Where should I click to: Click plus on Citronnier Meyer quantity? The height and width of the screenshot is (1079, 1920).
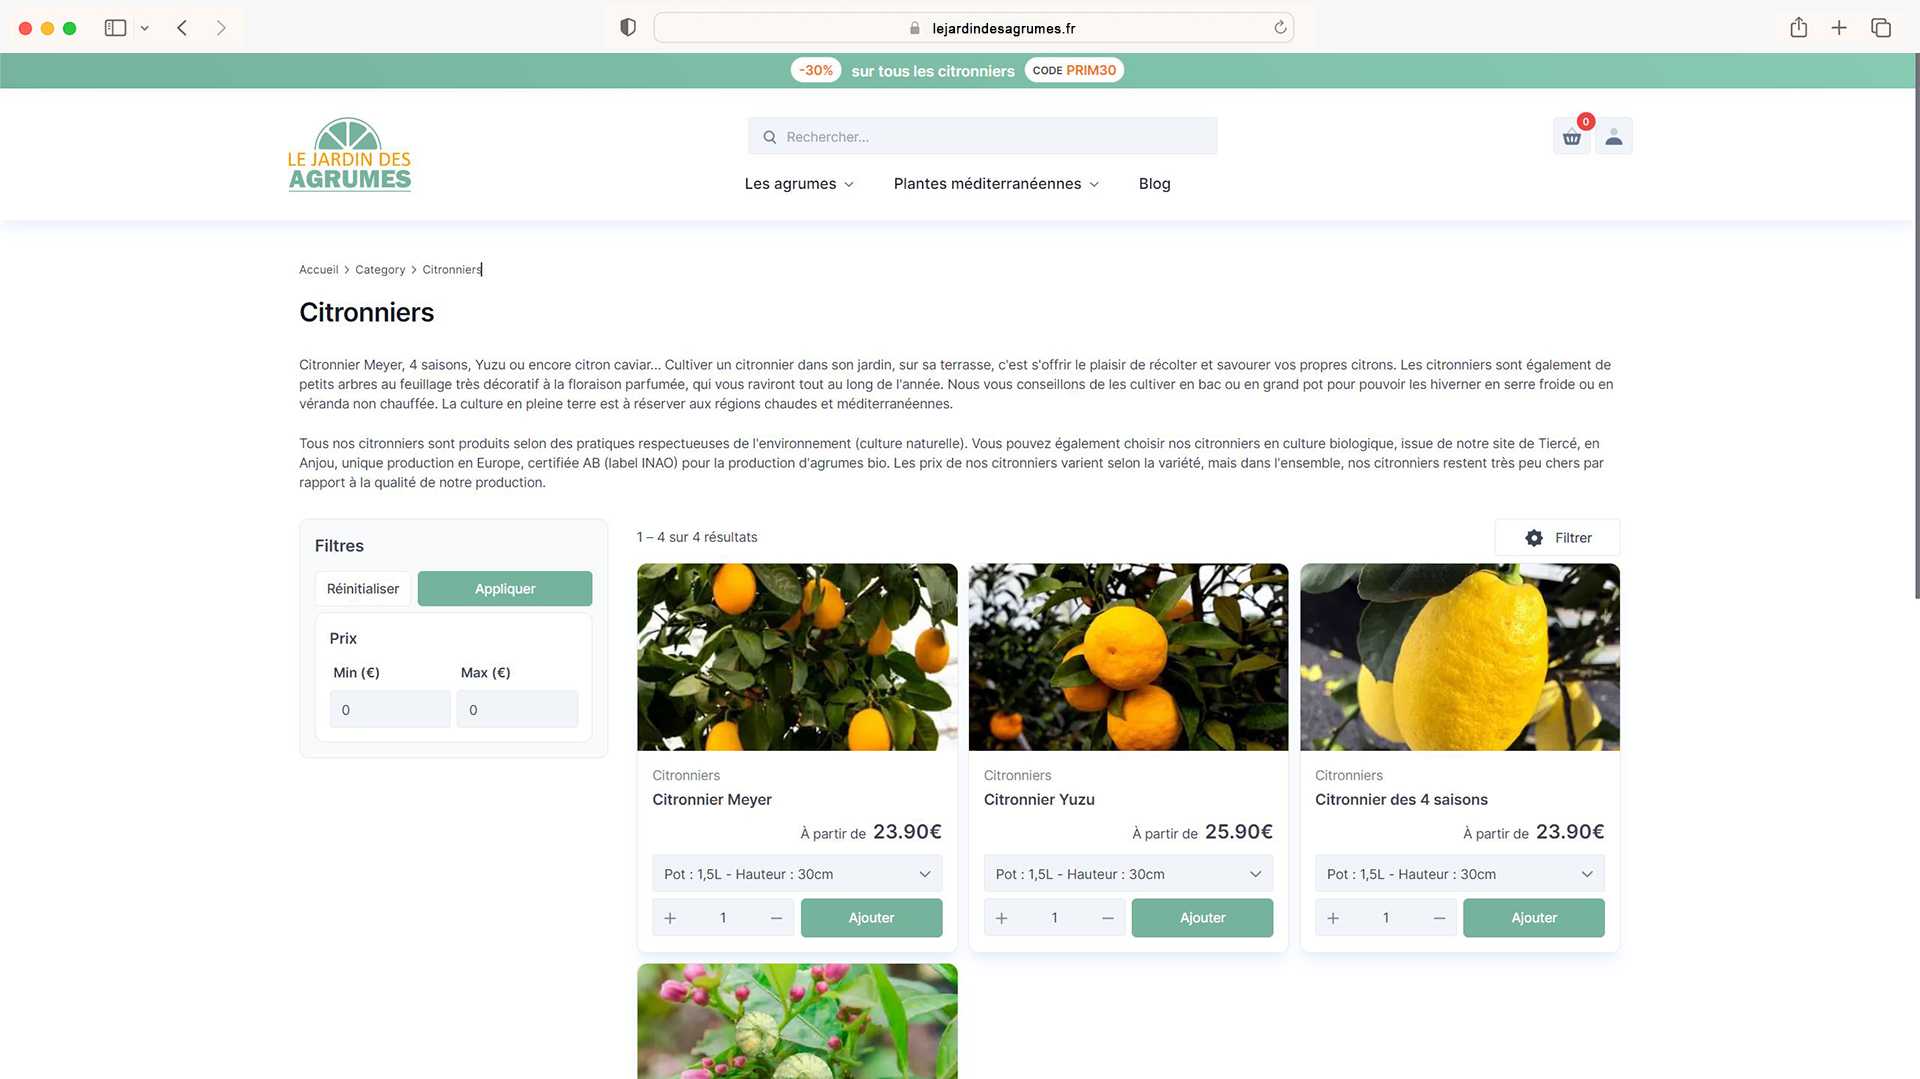pyautogui.click(x=670, y=918)
